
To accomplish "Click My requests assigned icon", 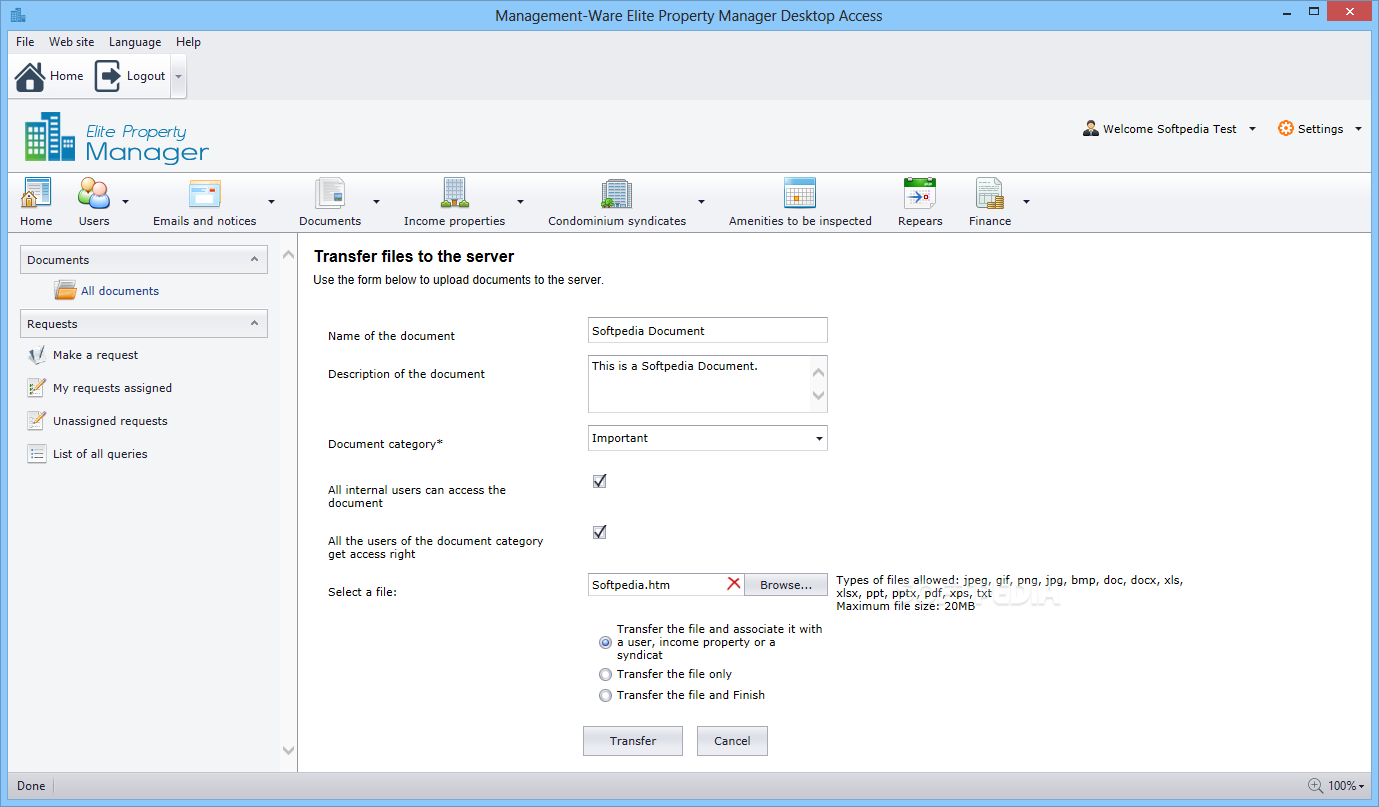I will pos(37,388).
